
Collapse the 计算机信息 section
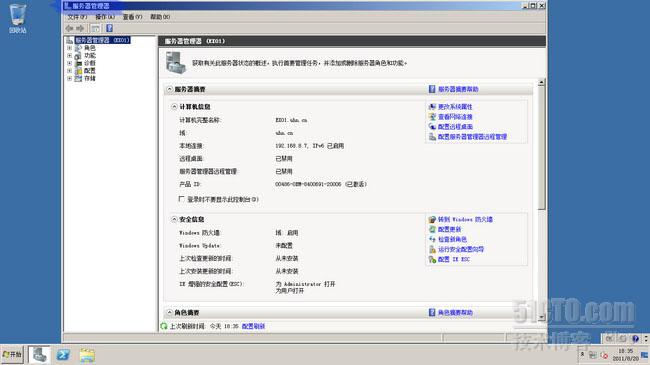pos(174,107)
